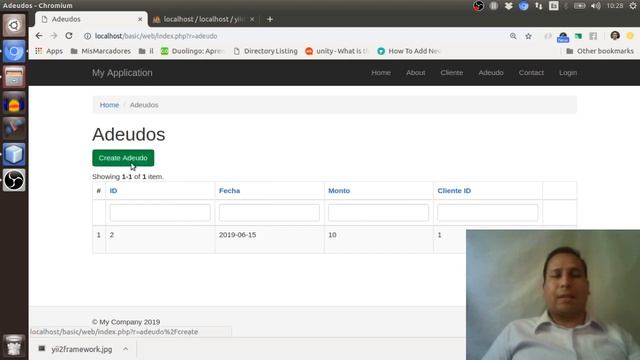This screenshot has height=360, width=640.
Task: Open the Trash in the launcher
Action: (14, 345)
